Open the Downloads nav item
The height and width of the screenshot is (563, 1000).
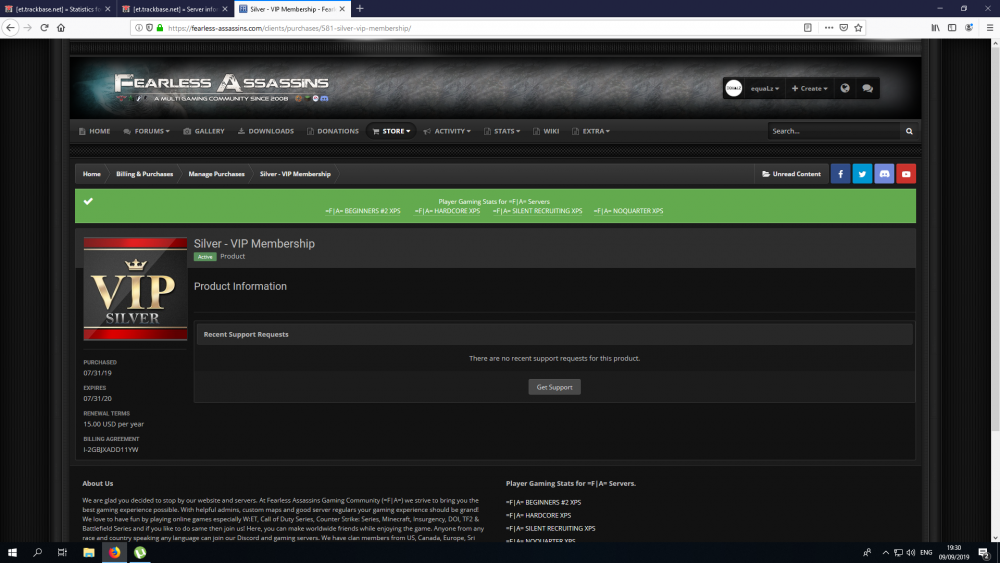(x=266, y=131)
